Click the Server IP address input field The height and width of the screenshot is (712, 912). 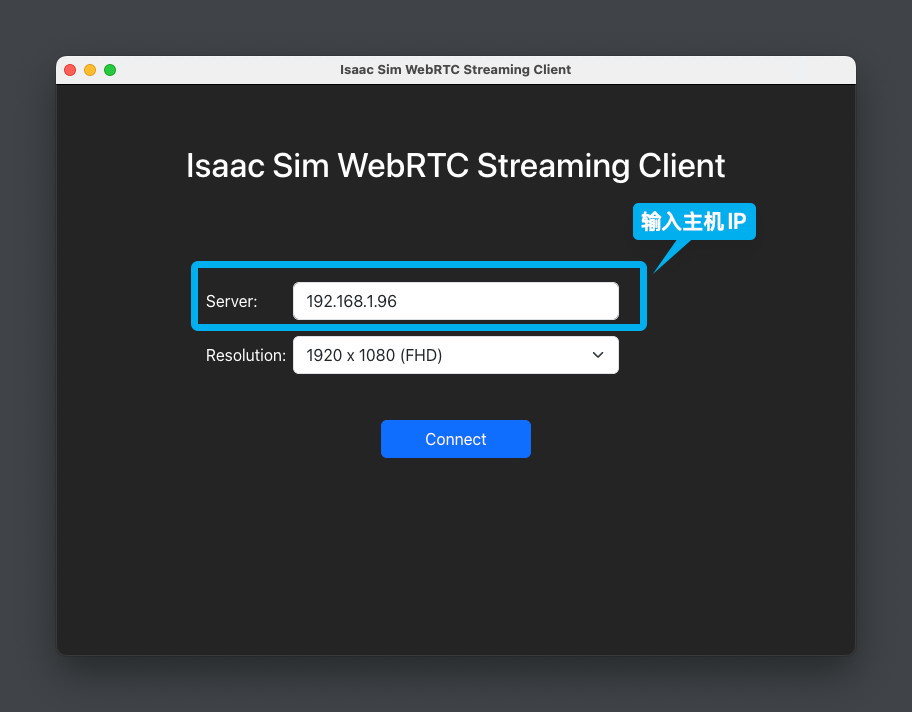[x=455, y=301]
